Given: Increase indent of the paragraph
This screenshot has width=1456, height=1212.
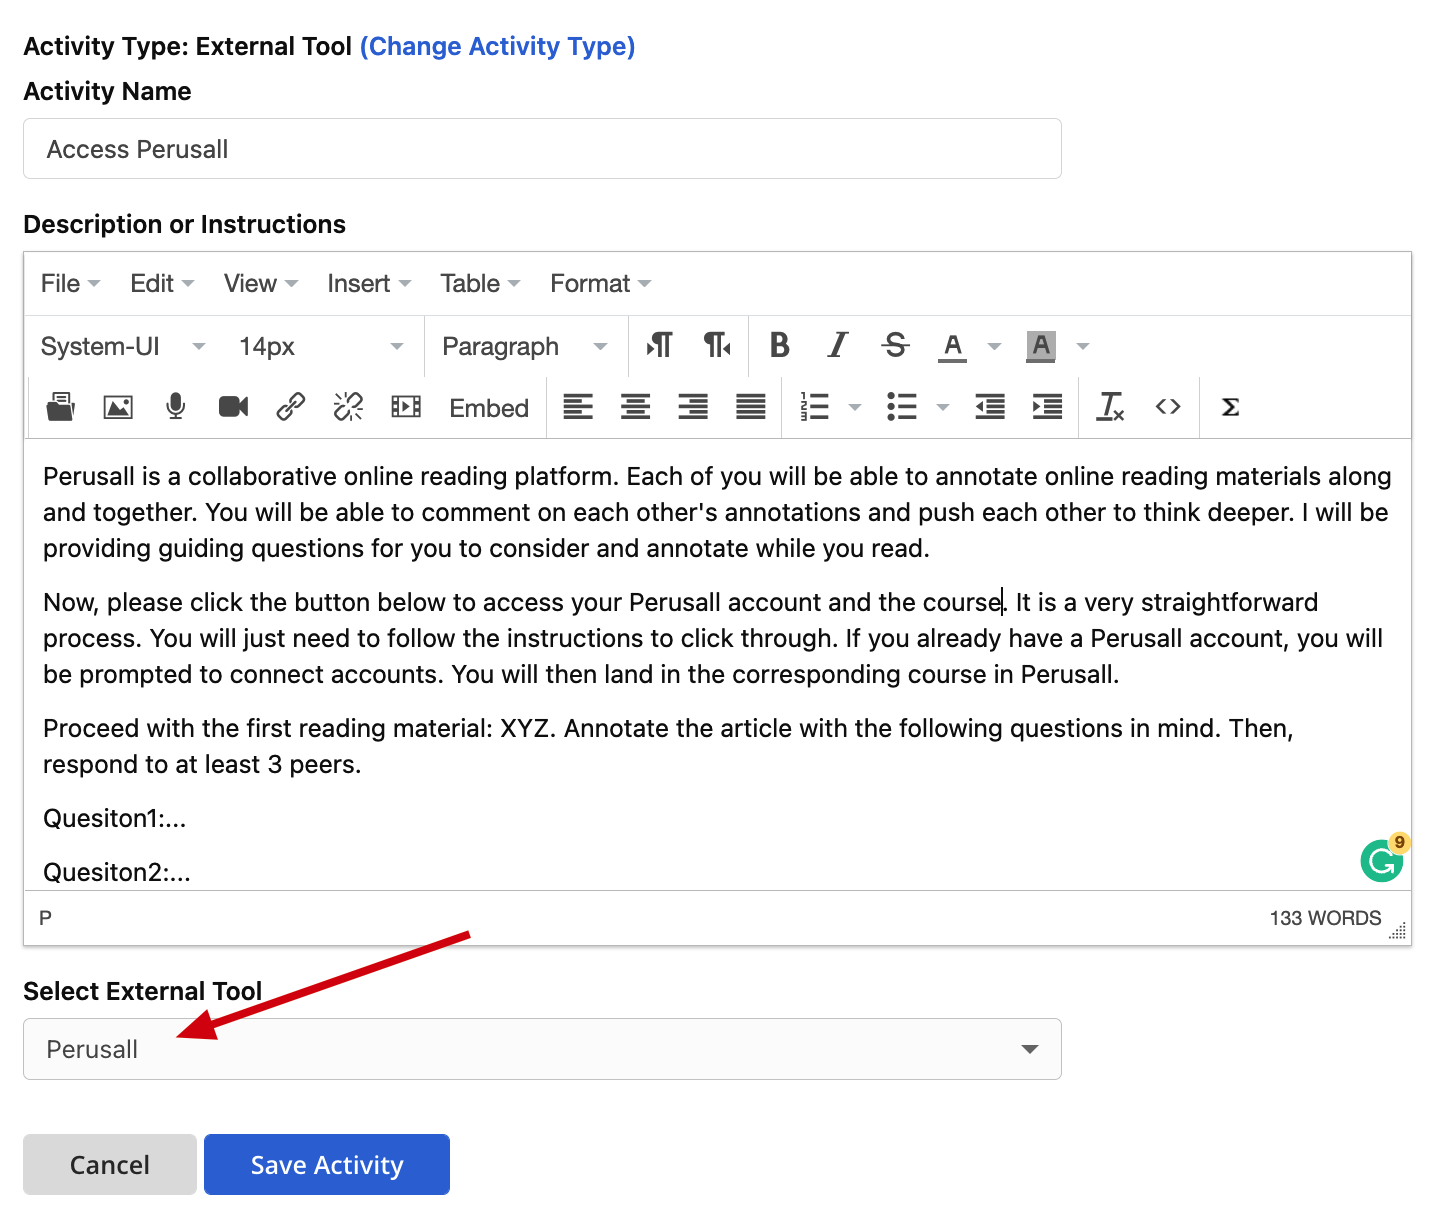Looking at the screenshot, I should (1048, 407).
